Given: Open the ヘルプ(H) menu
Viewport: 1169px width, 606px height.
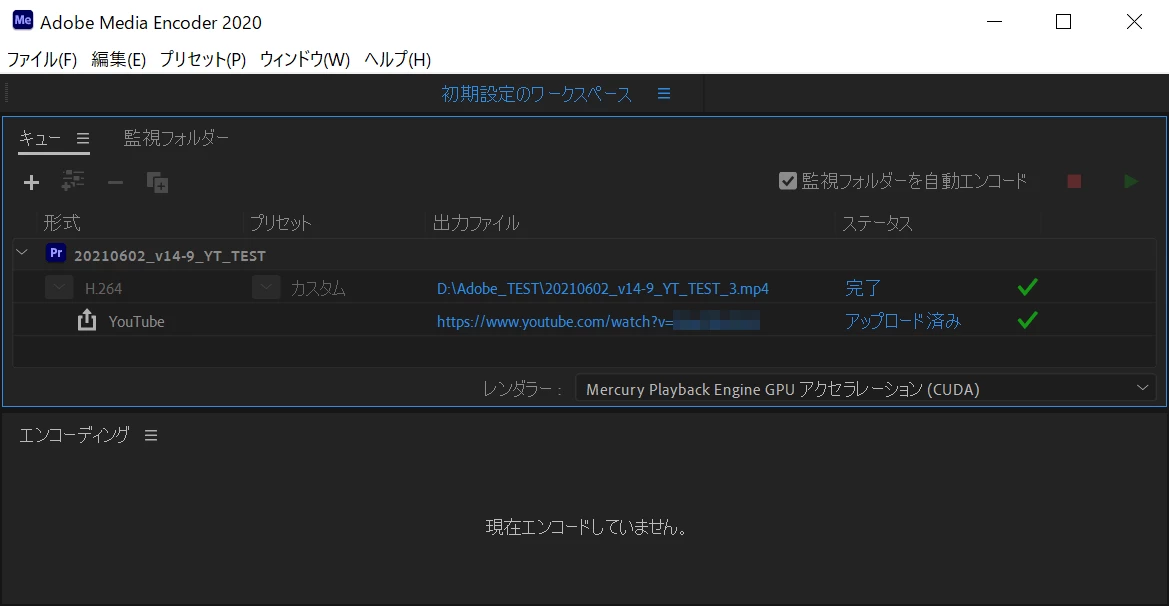Looking at the screenshot, I should 397,60.
